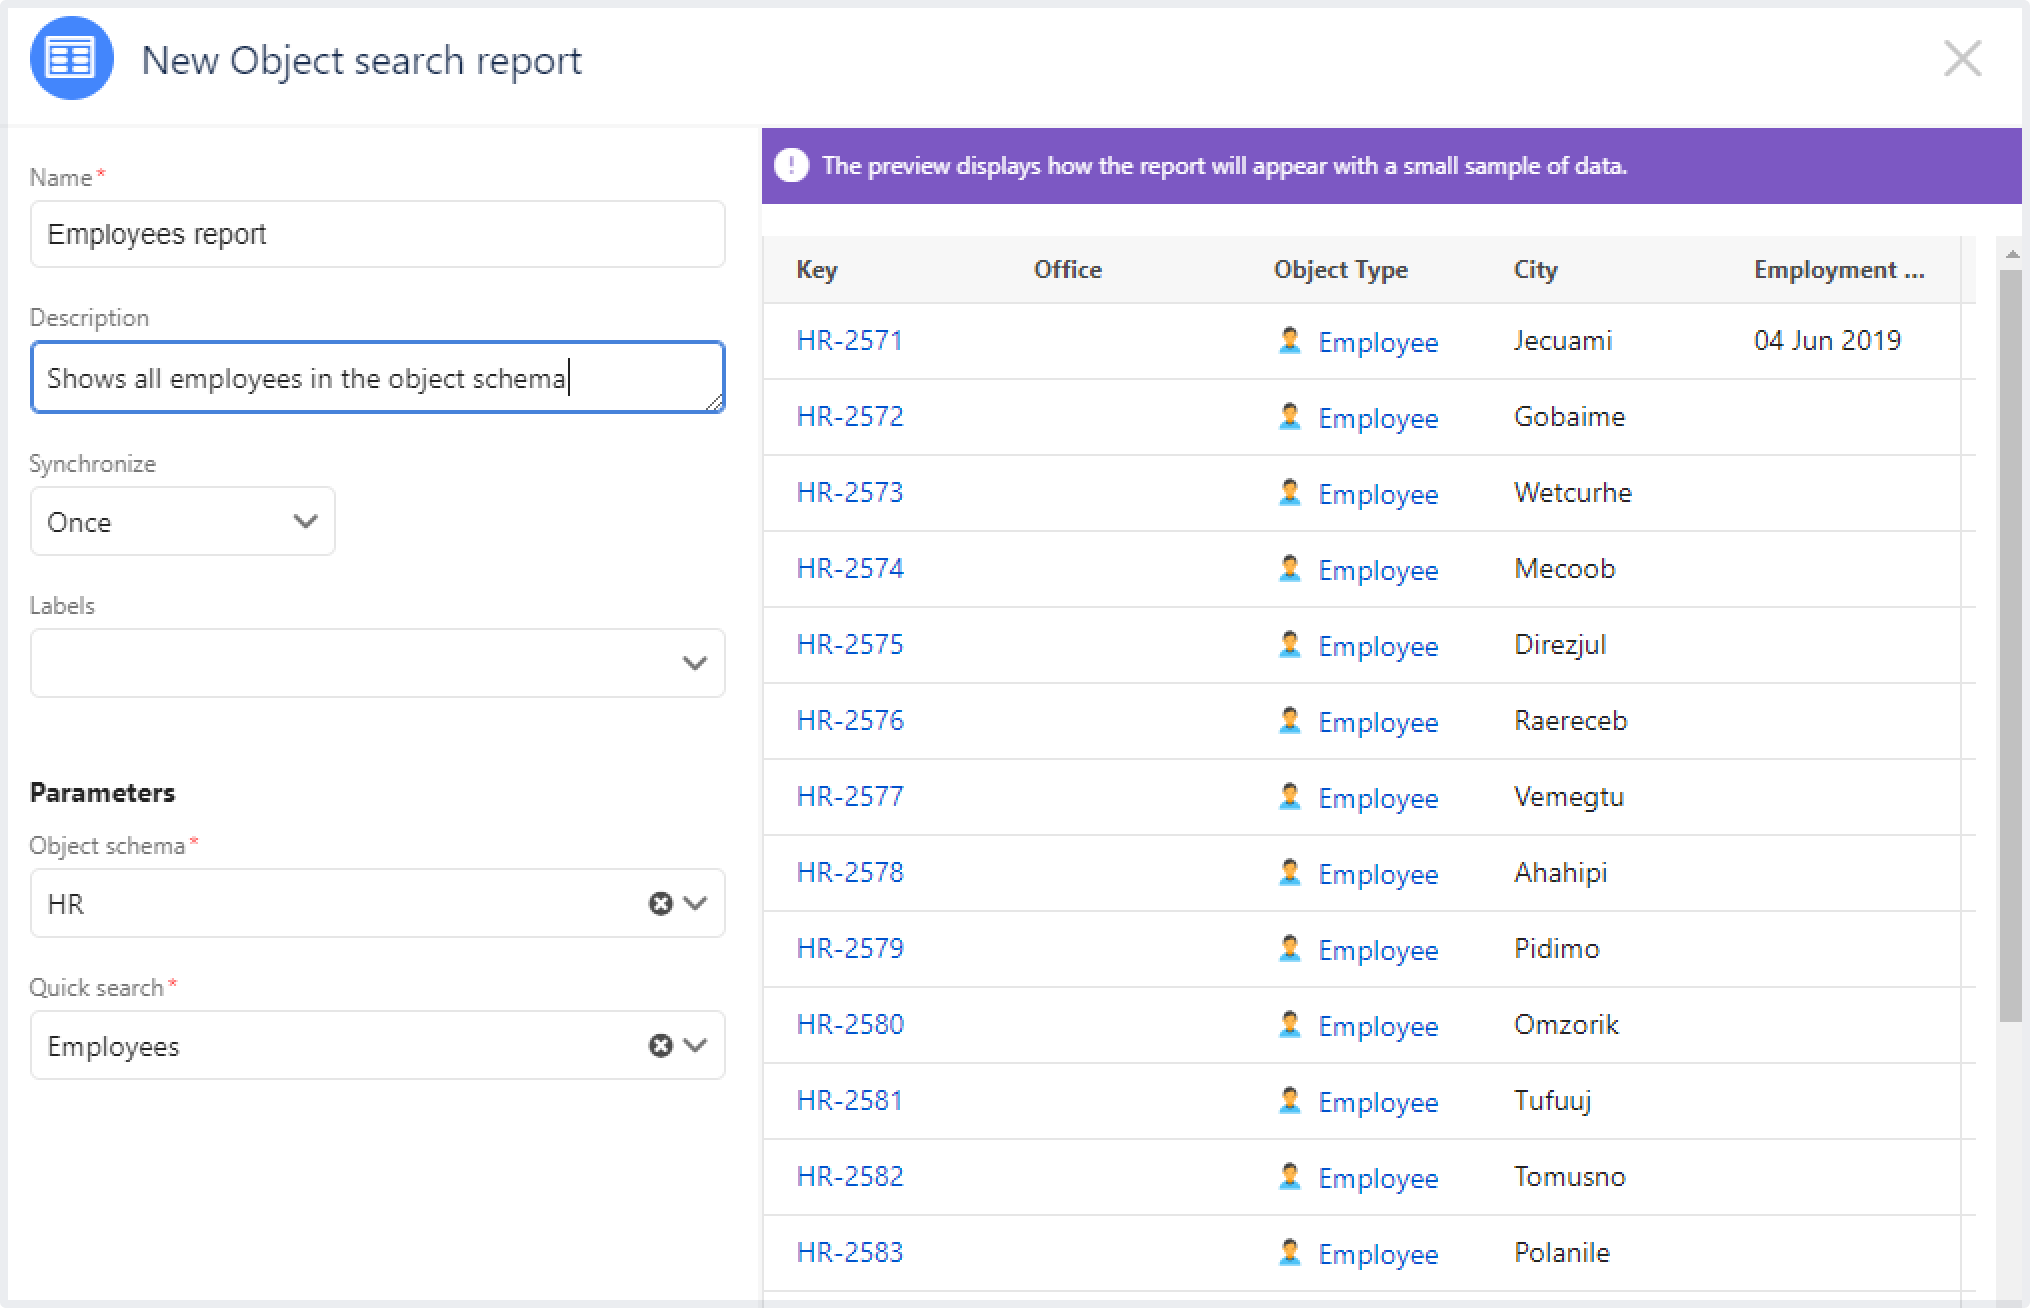The image size is (2030, 1308).
Task: Click the employee icon in row HR-2571
Action: point(1290,340)
